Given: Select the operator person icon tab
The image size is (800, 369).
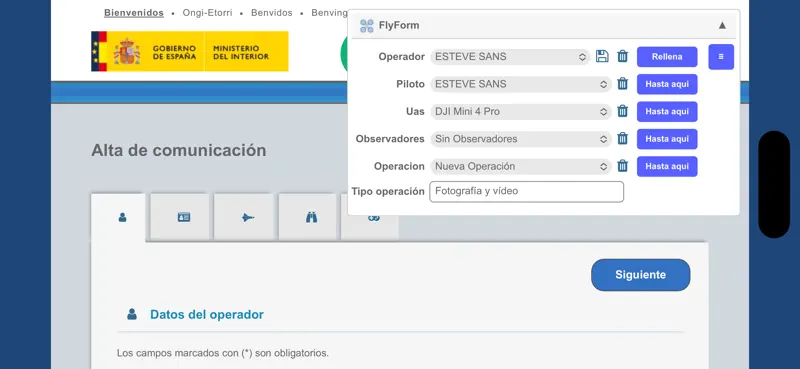Looking at the screenshot, I should coord(118,217).
